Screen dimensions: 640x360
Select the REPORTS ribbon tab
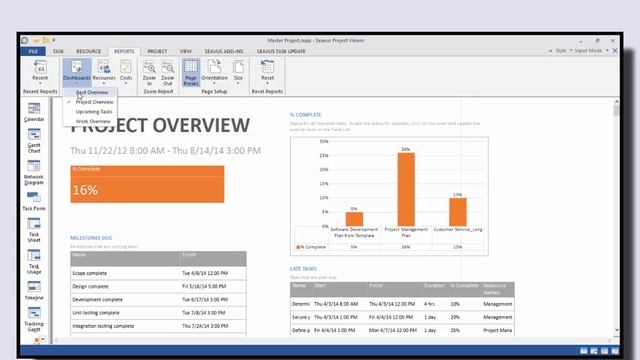click(124, 51)
